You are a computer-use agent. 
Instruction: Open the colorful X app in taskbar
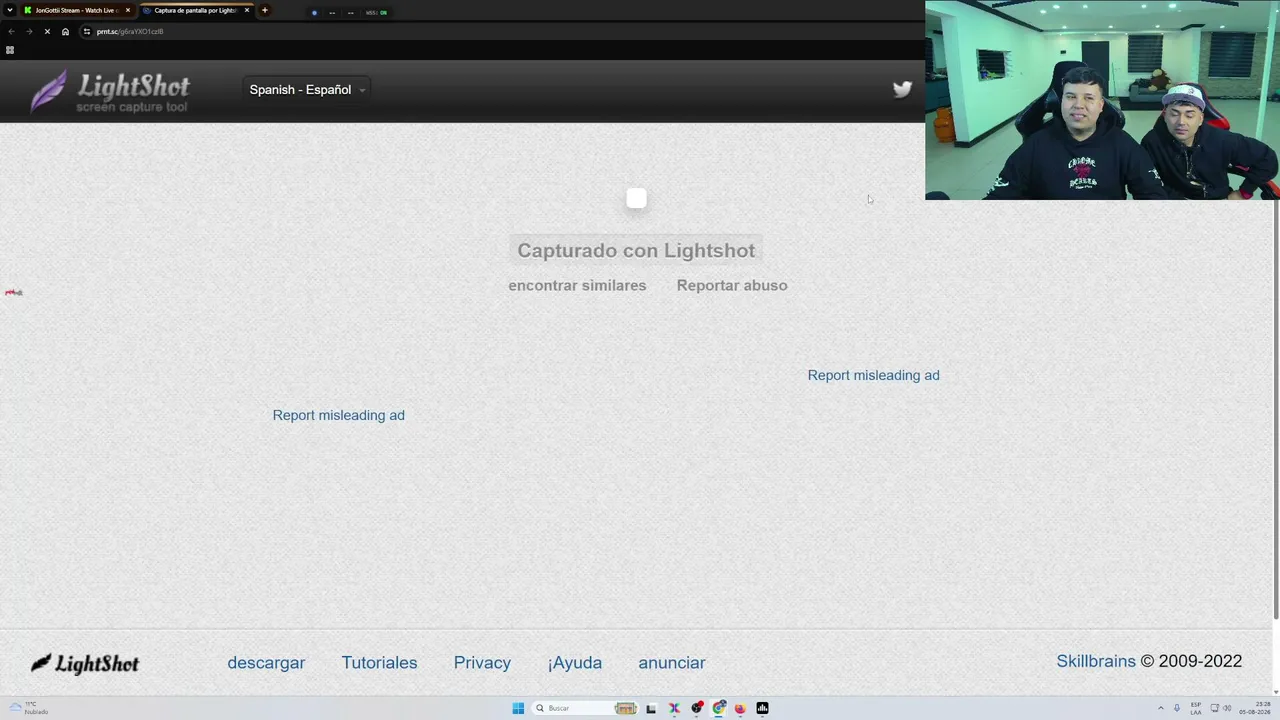click(674, 708)
